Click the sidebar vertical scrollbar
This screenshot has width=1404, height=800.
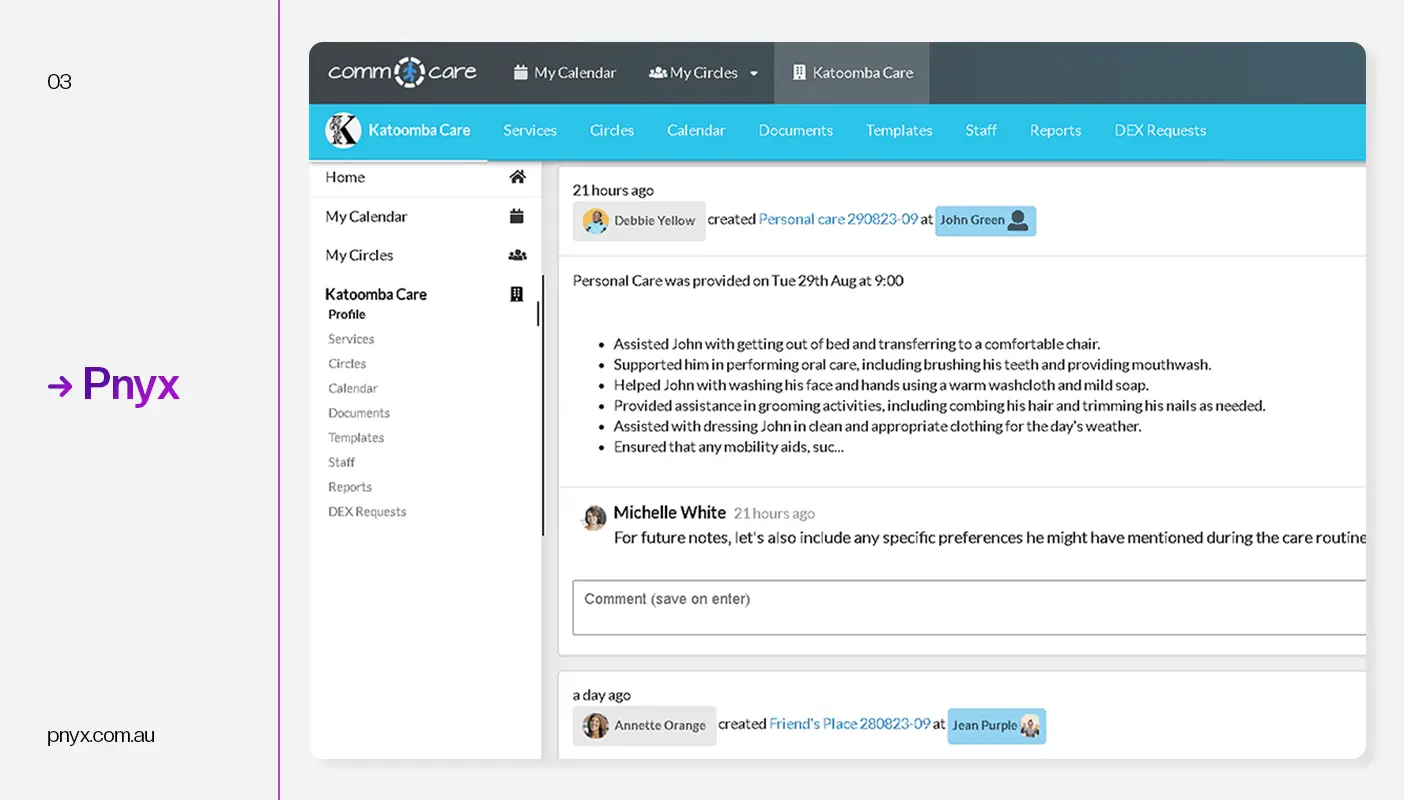click(x=543, y=405)
